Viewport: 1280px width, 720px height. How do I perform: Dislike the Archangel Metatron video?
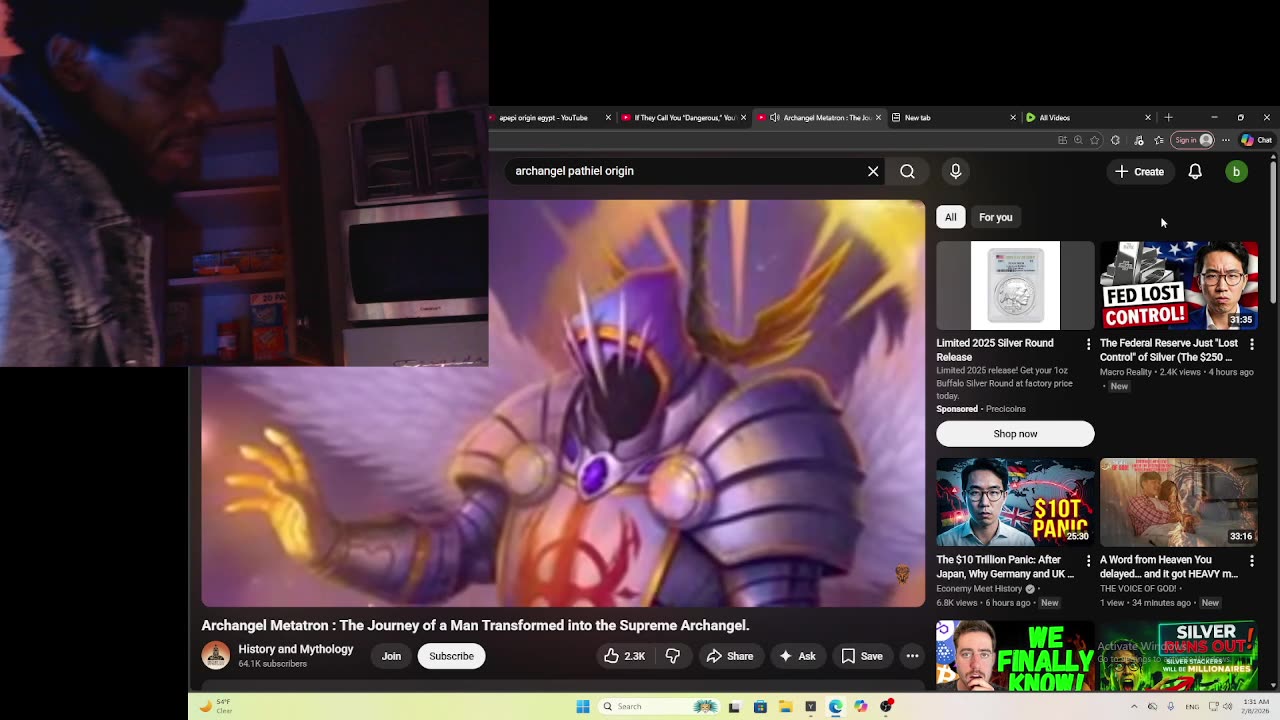(673, 656)
